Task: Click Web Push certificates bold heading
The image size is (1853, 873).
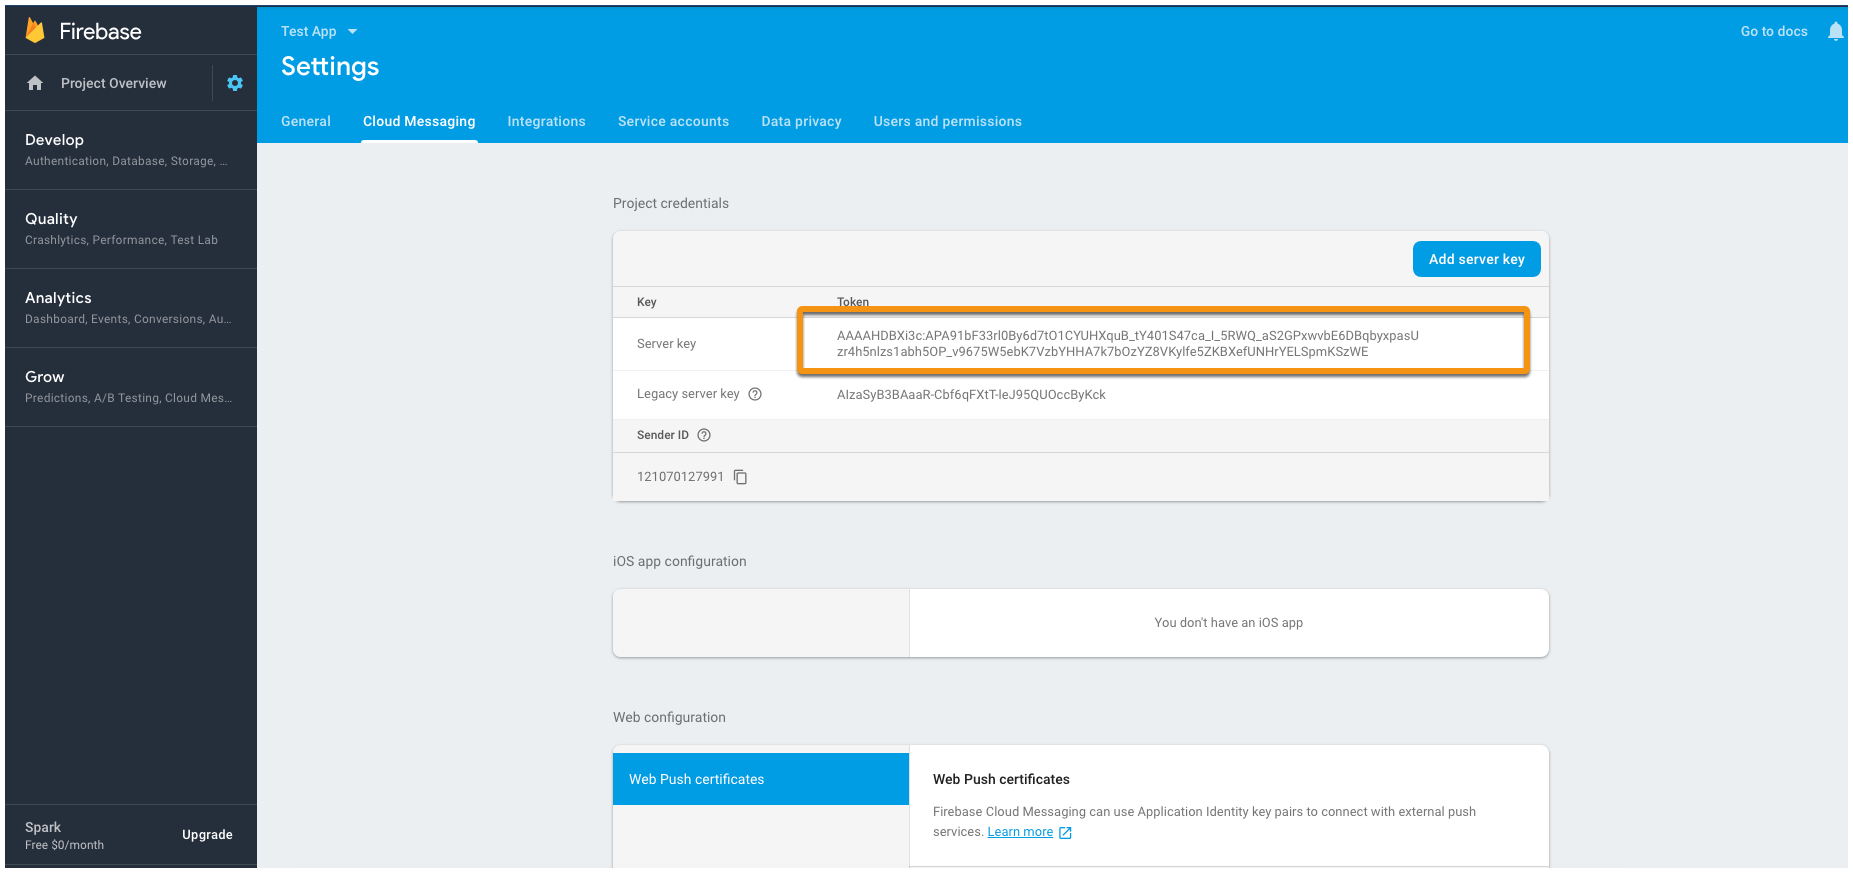Action: click(x=1001, y=779)
